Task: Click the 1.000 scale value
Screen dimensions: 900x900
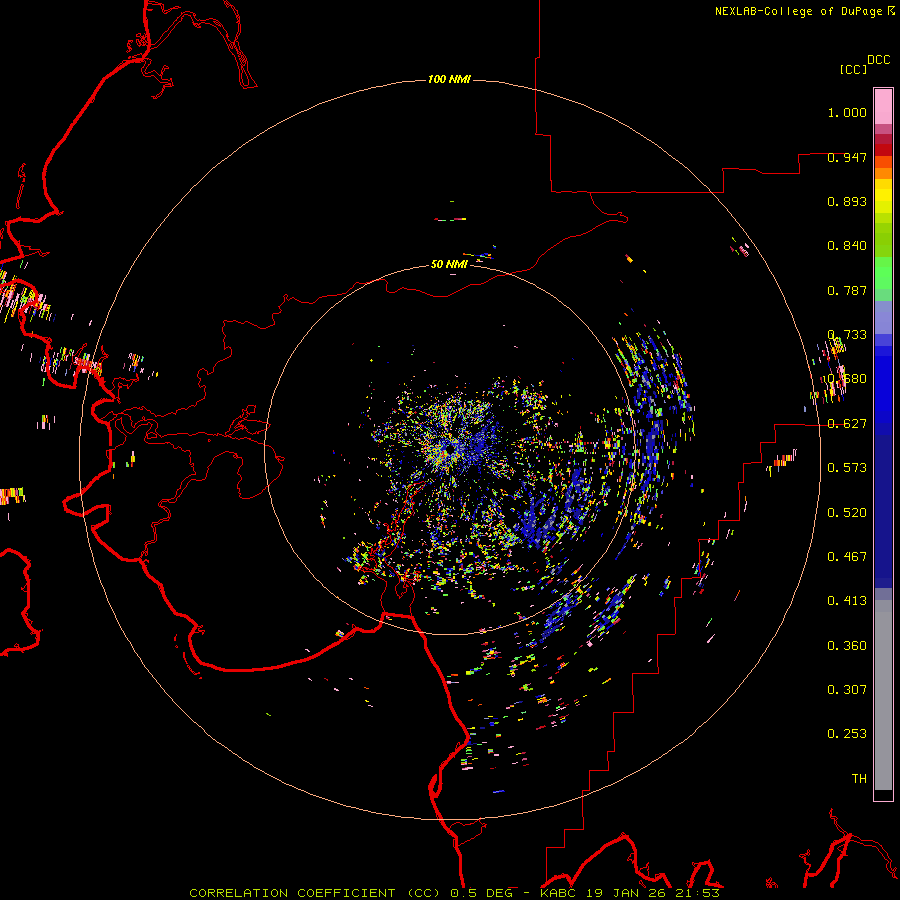Action: [847, 112]
